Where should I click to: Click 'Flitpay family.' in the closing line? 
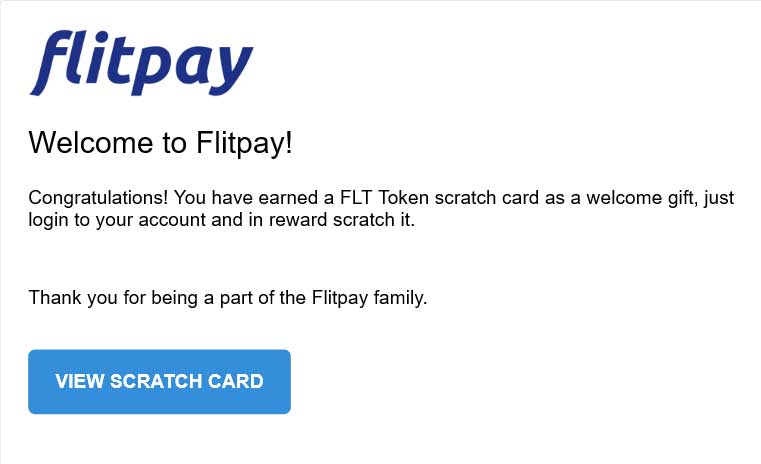click(x=369, y=298)
